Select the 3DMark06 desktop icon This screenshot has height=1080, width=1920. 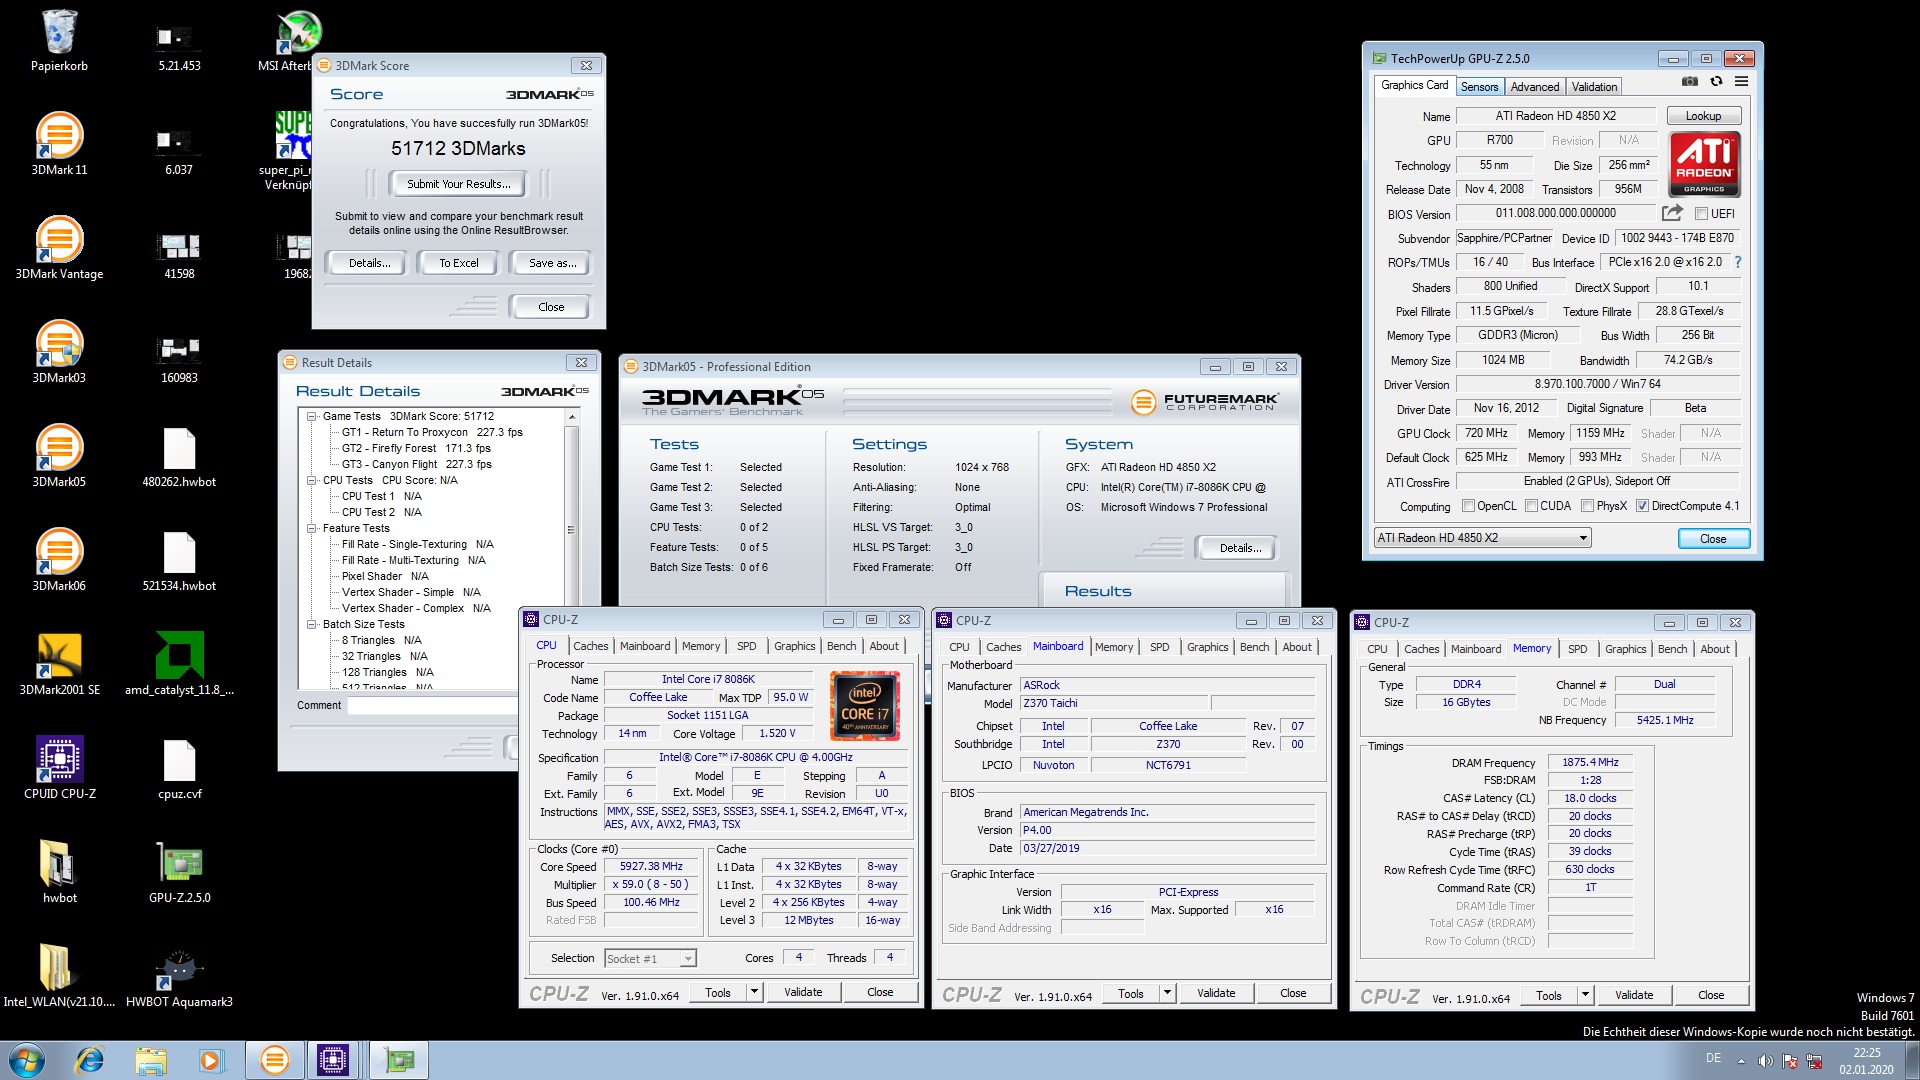tap(59, 562)
